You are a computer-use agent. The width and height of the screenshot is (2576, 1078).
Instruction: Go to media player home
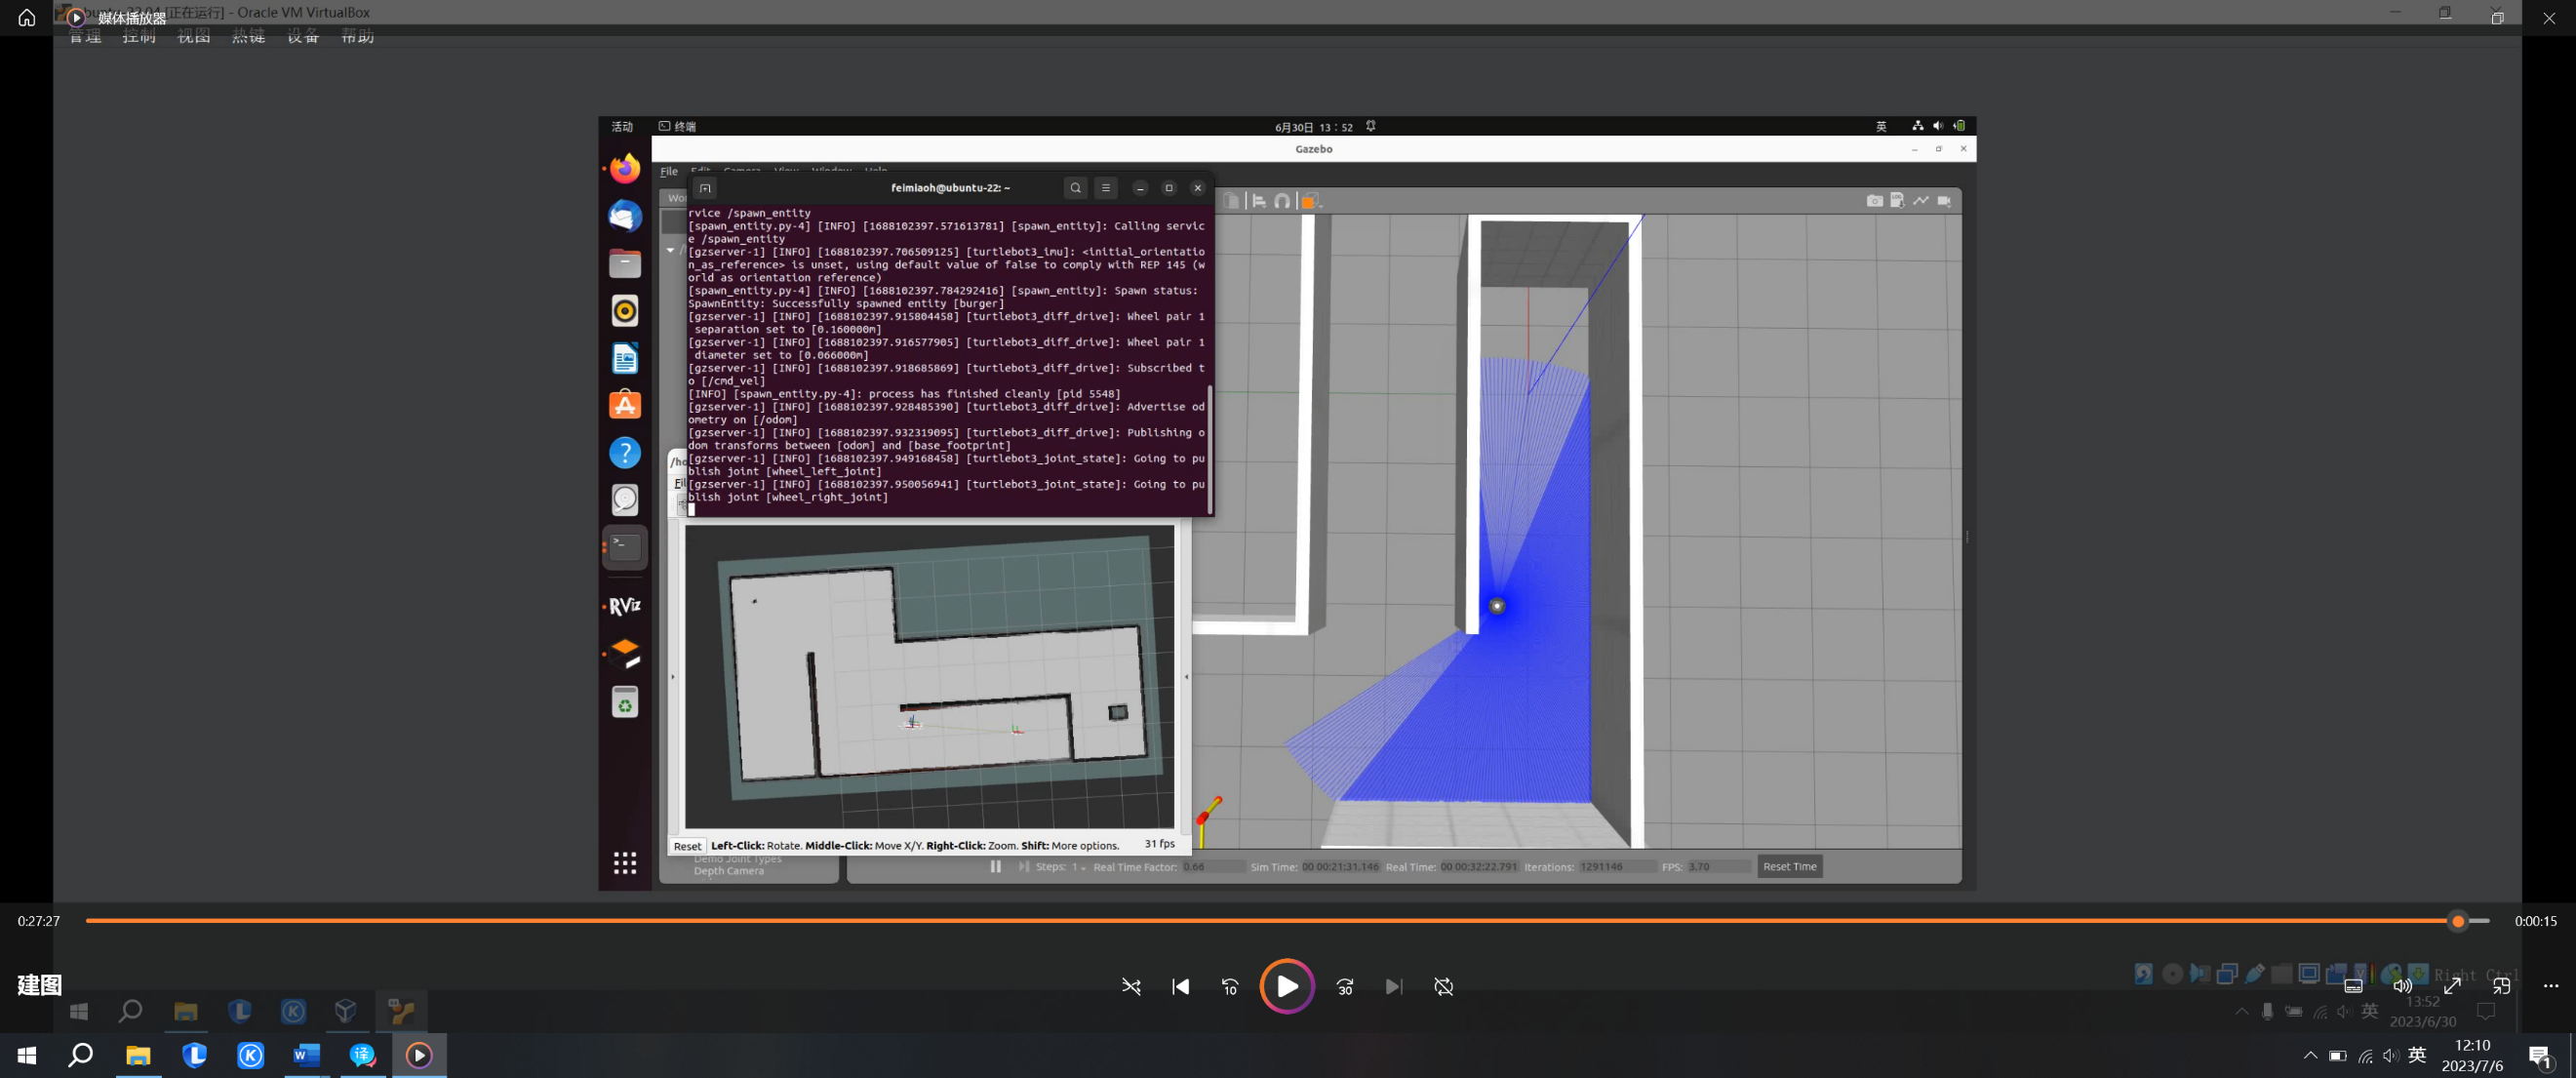pyautogui.click(x=27, y=17)
